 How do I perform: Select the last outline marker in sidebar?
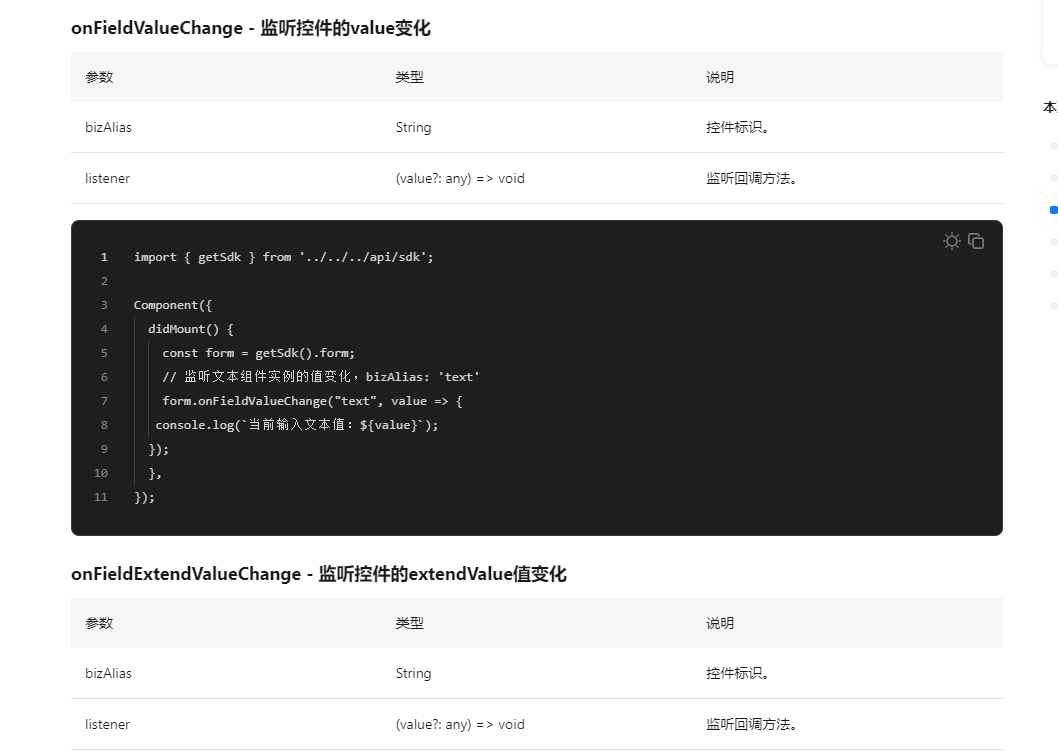(x=1053, y=306)
